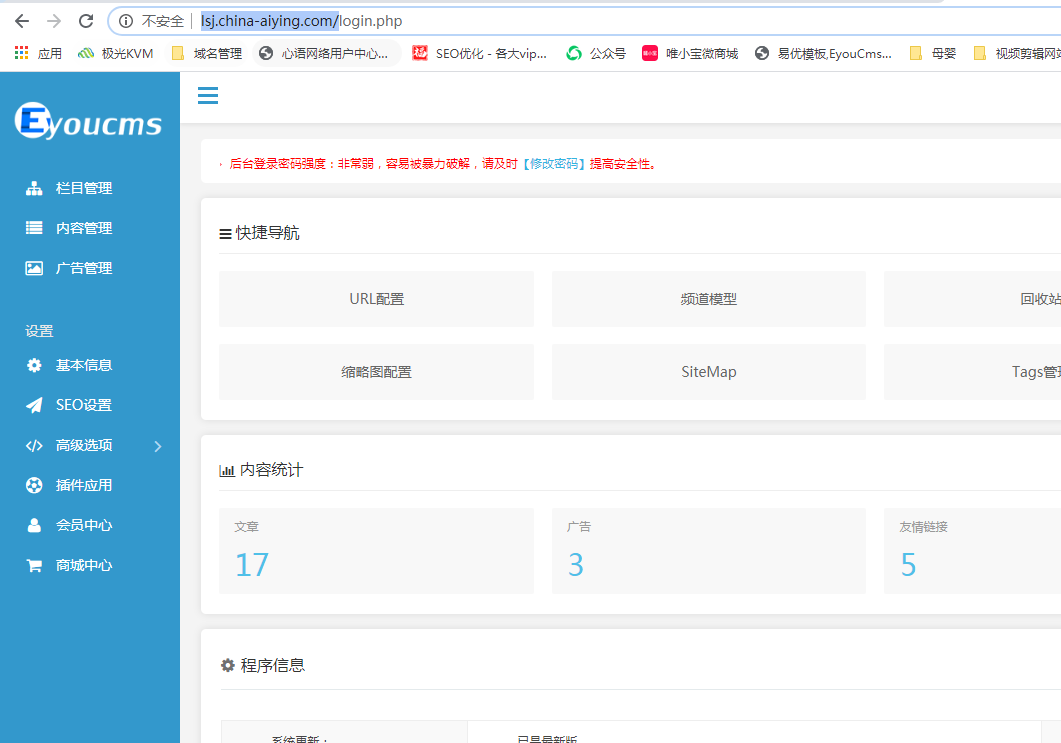The height and width of the screenshot is (743, 1061).
Task: Select 内容管理 from the sidebar
Action: (85, 227)
